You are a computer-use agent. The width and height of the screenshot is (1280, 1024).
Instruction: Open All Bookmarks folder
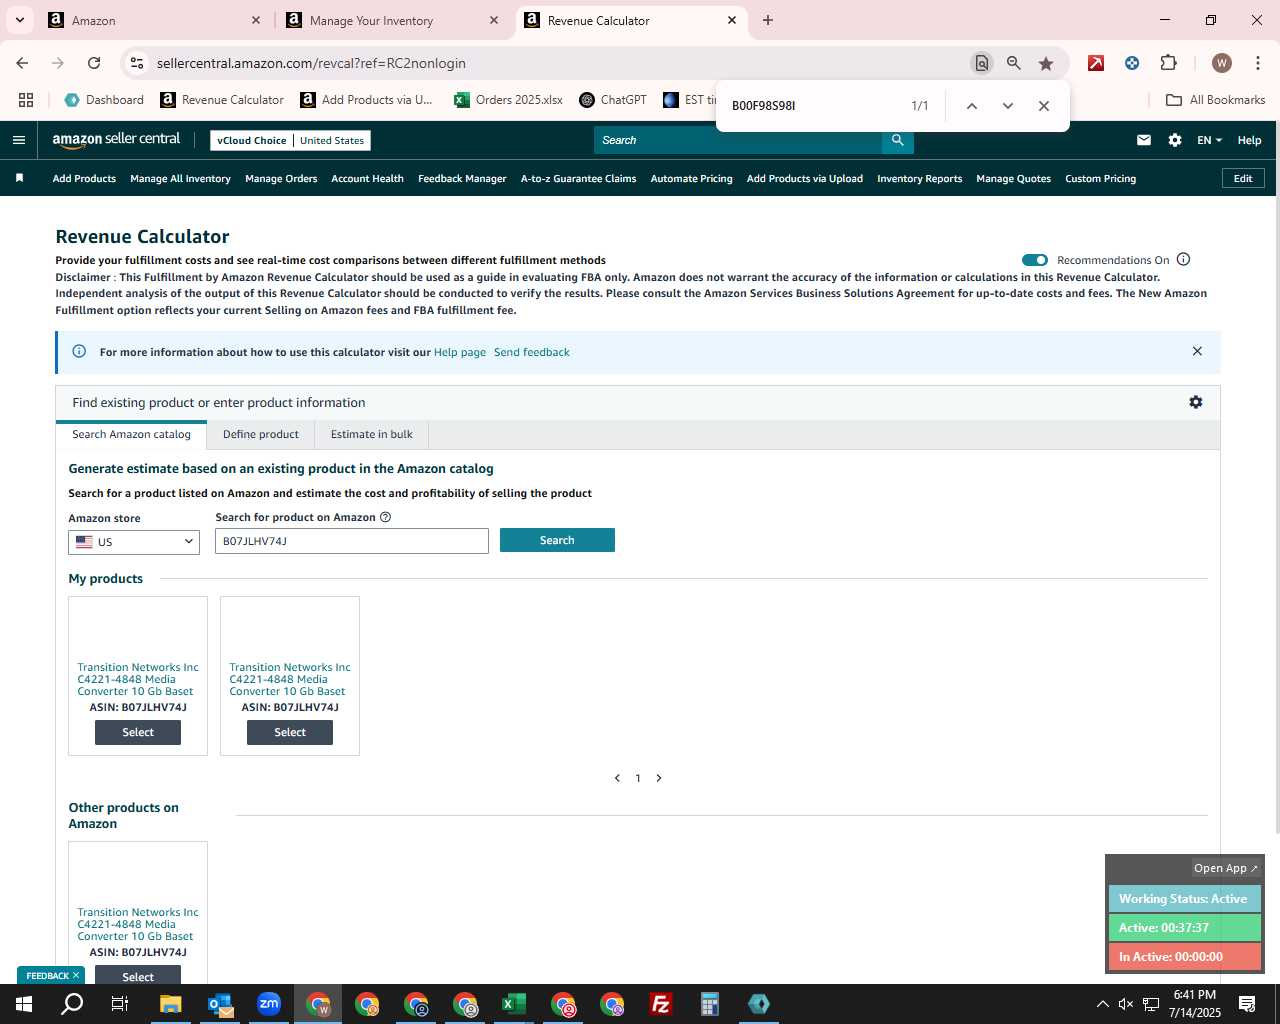pos(1216,100)
